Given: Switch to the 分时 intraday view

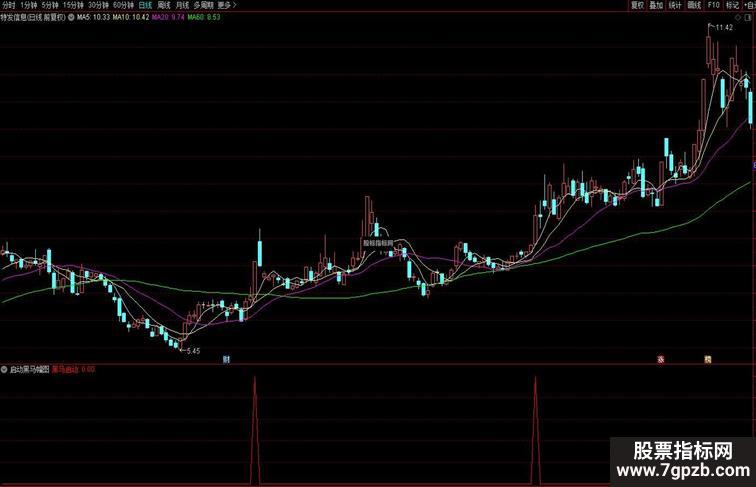Looking at the screenshot, I should 8,5.
